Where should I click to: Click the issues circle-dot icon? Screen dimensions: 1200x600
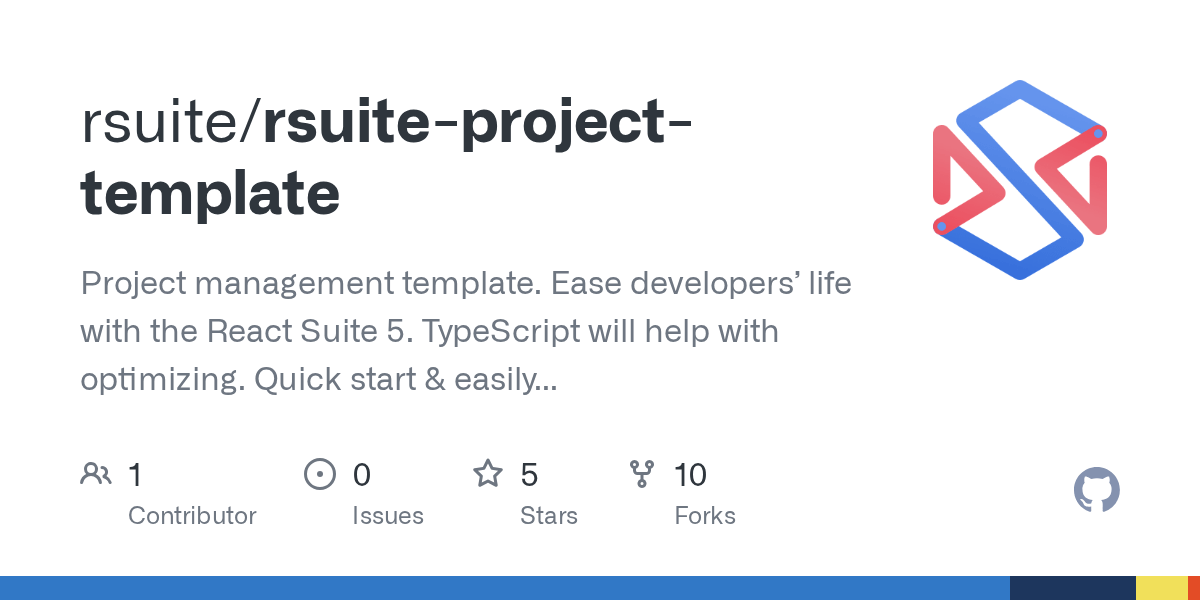point(319,474)
